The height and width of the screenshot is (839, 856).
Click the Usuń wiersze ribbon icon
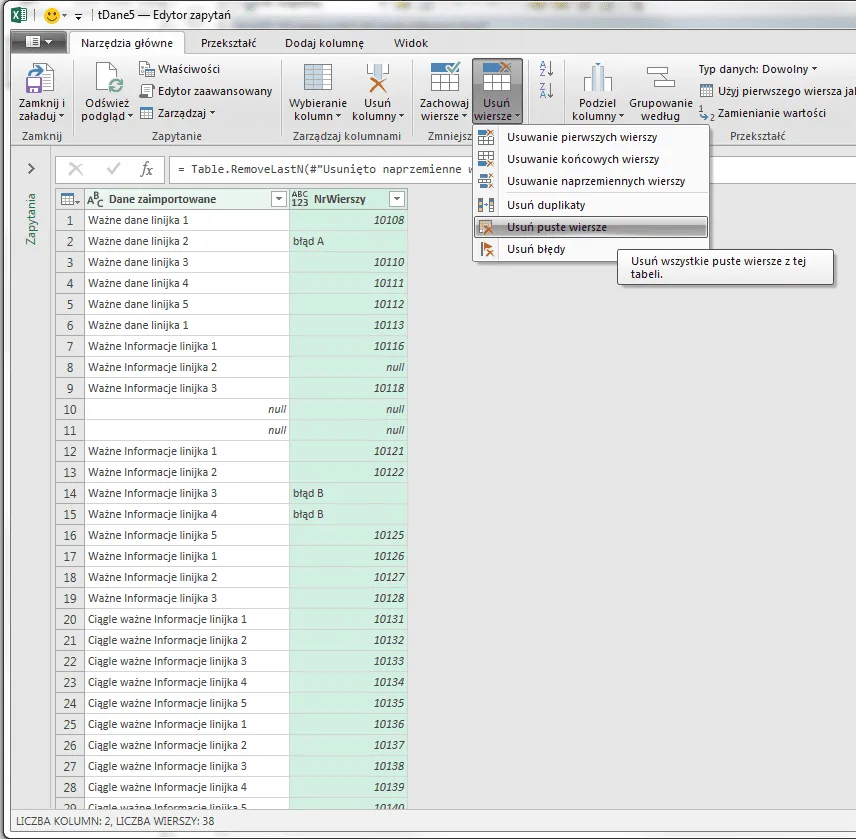pos(497,76)
